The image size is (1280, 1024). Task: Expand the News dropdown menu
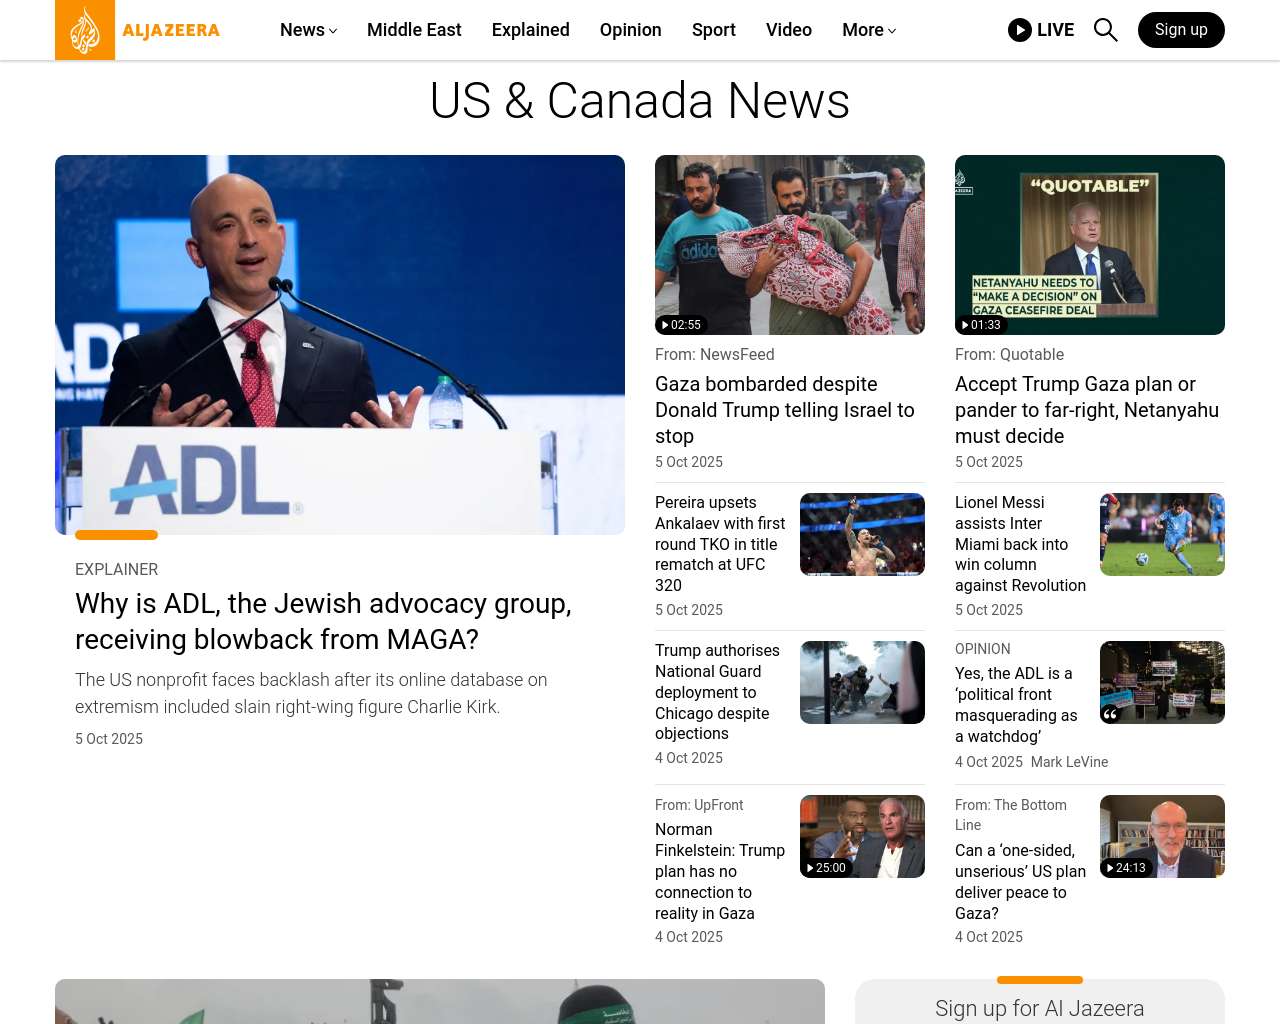[x=308, y=30]
